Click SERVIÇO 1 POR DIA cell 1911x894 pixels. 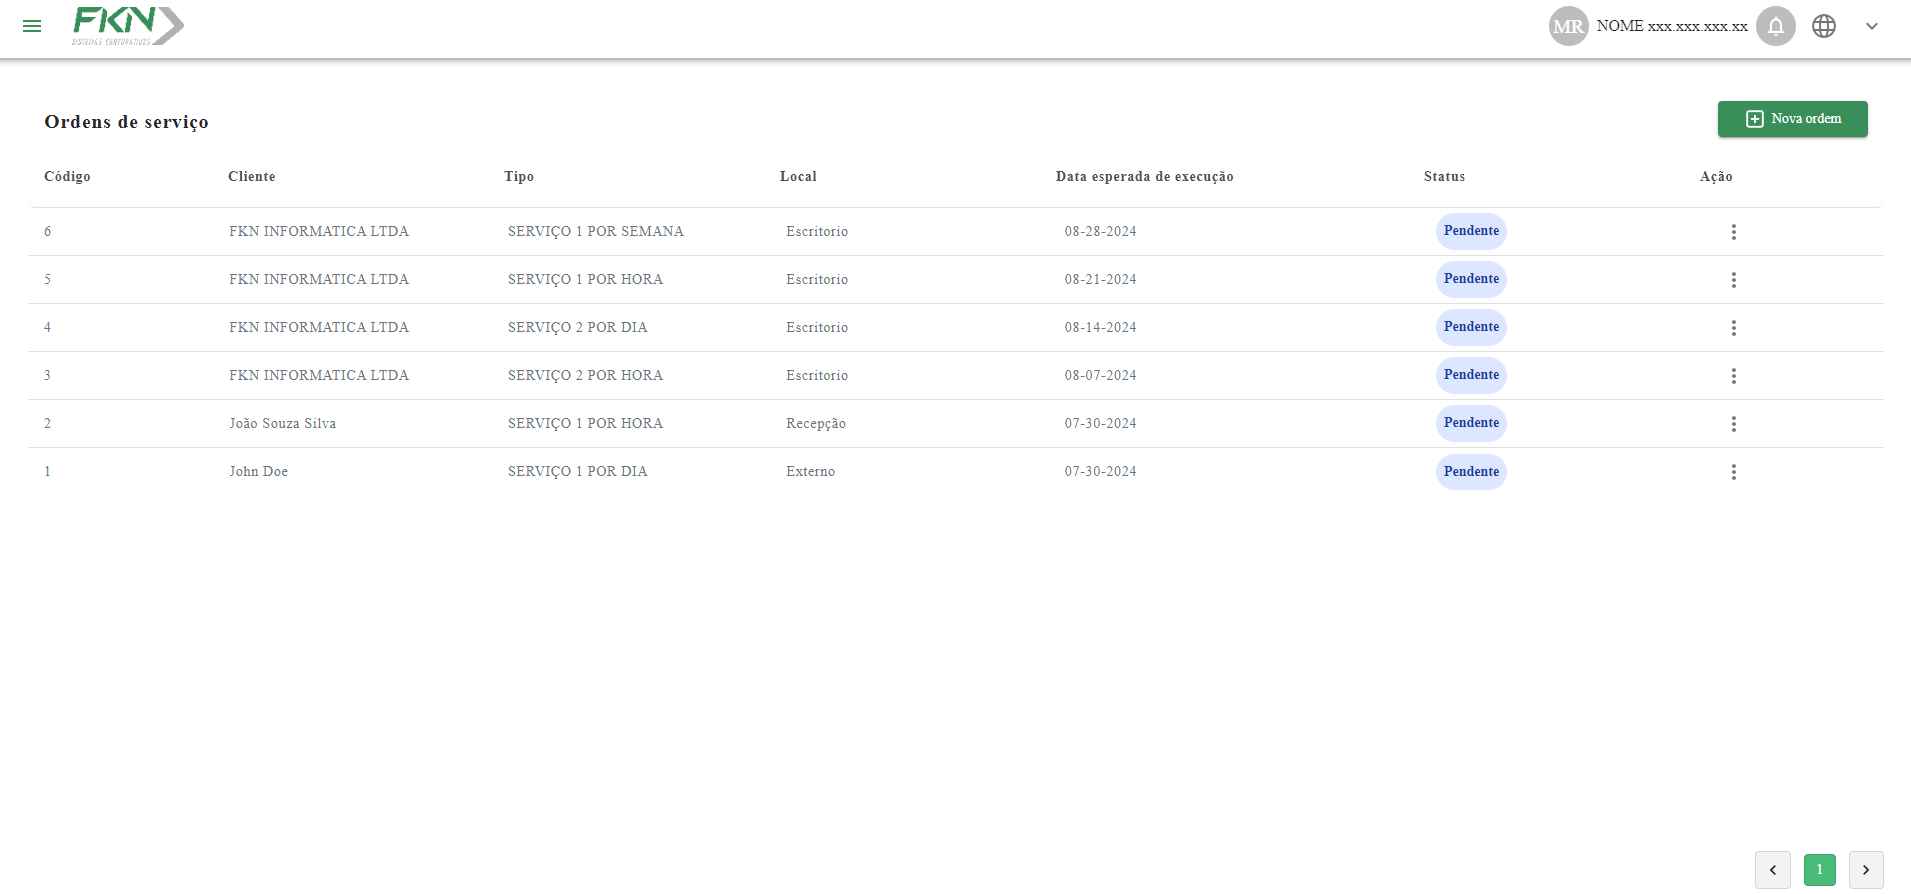tap(578, 471)
